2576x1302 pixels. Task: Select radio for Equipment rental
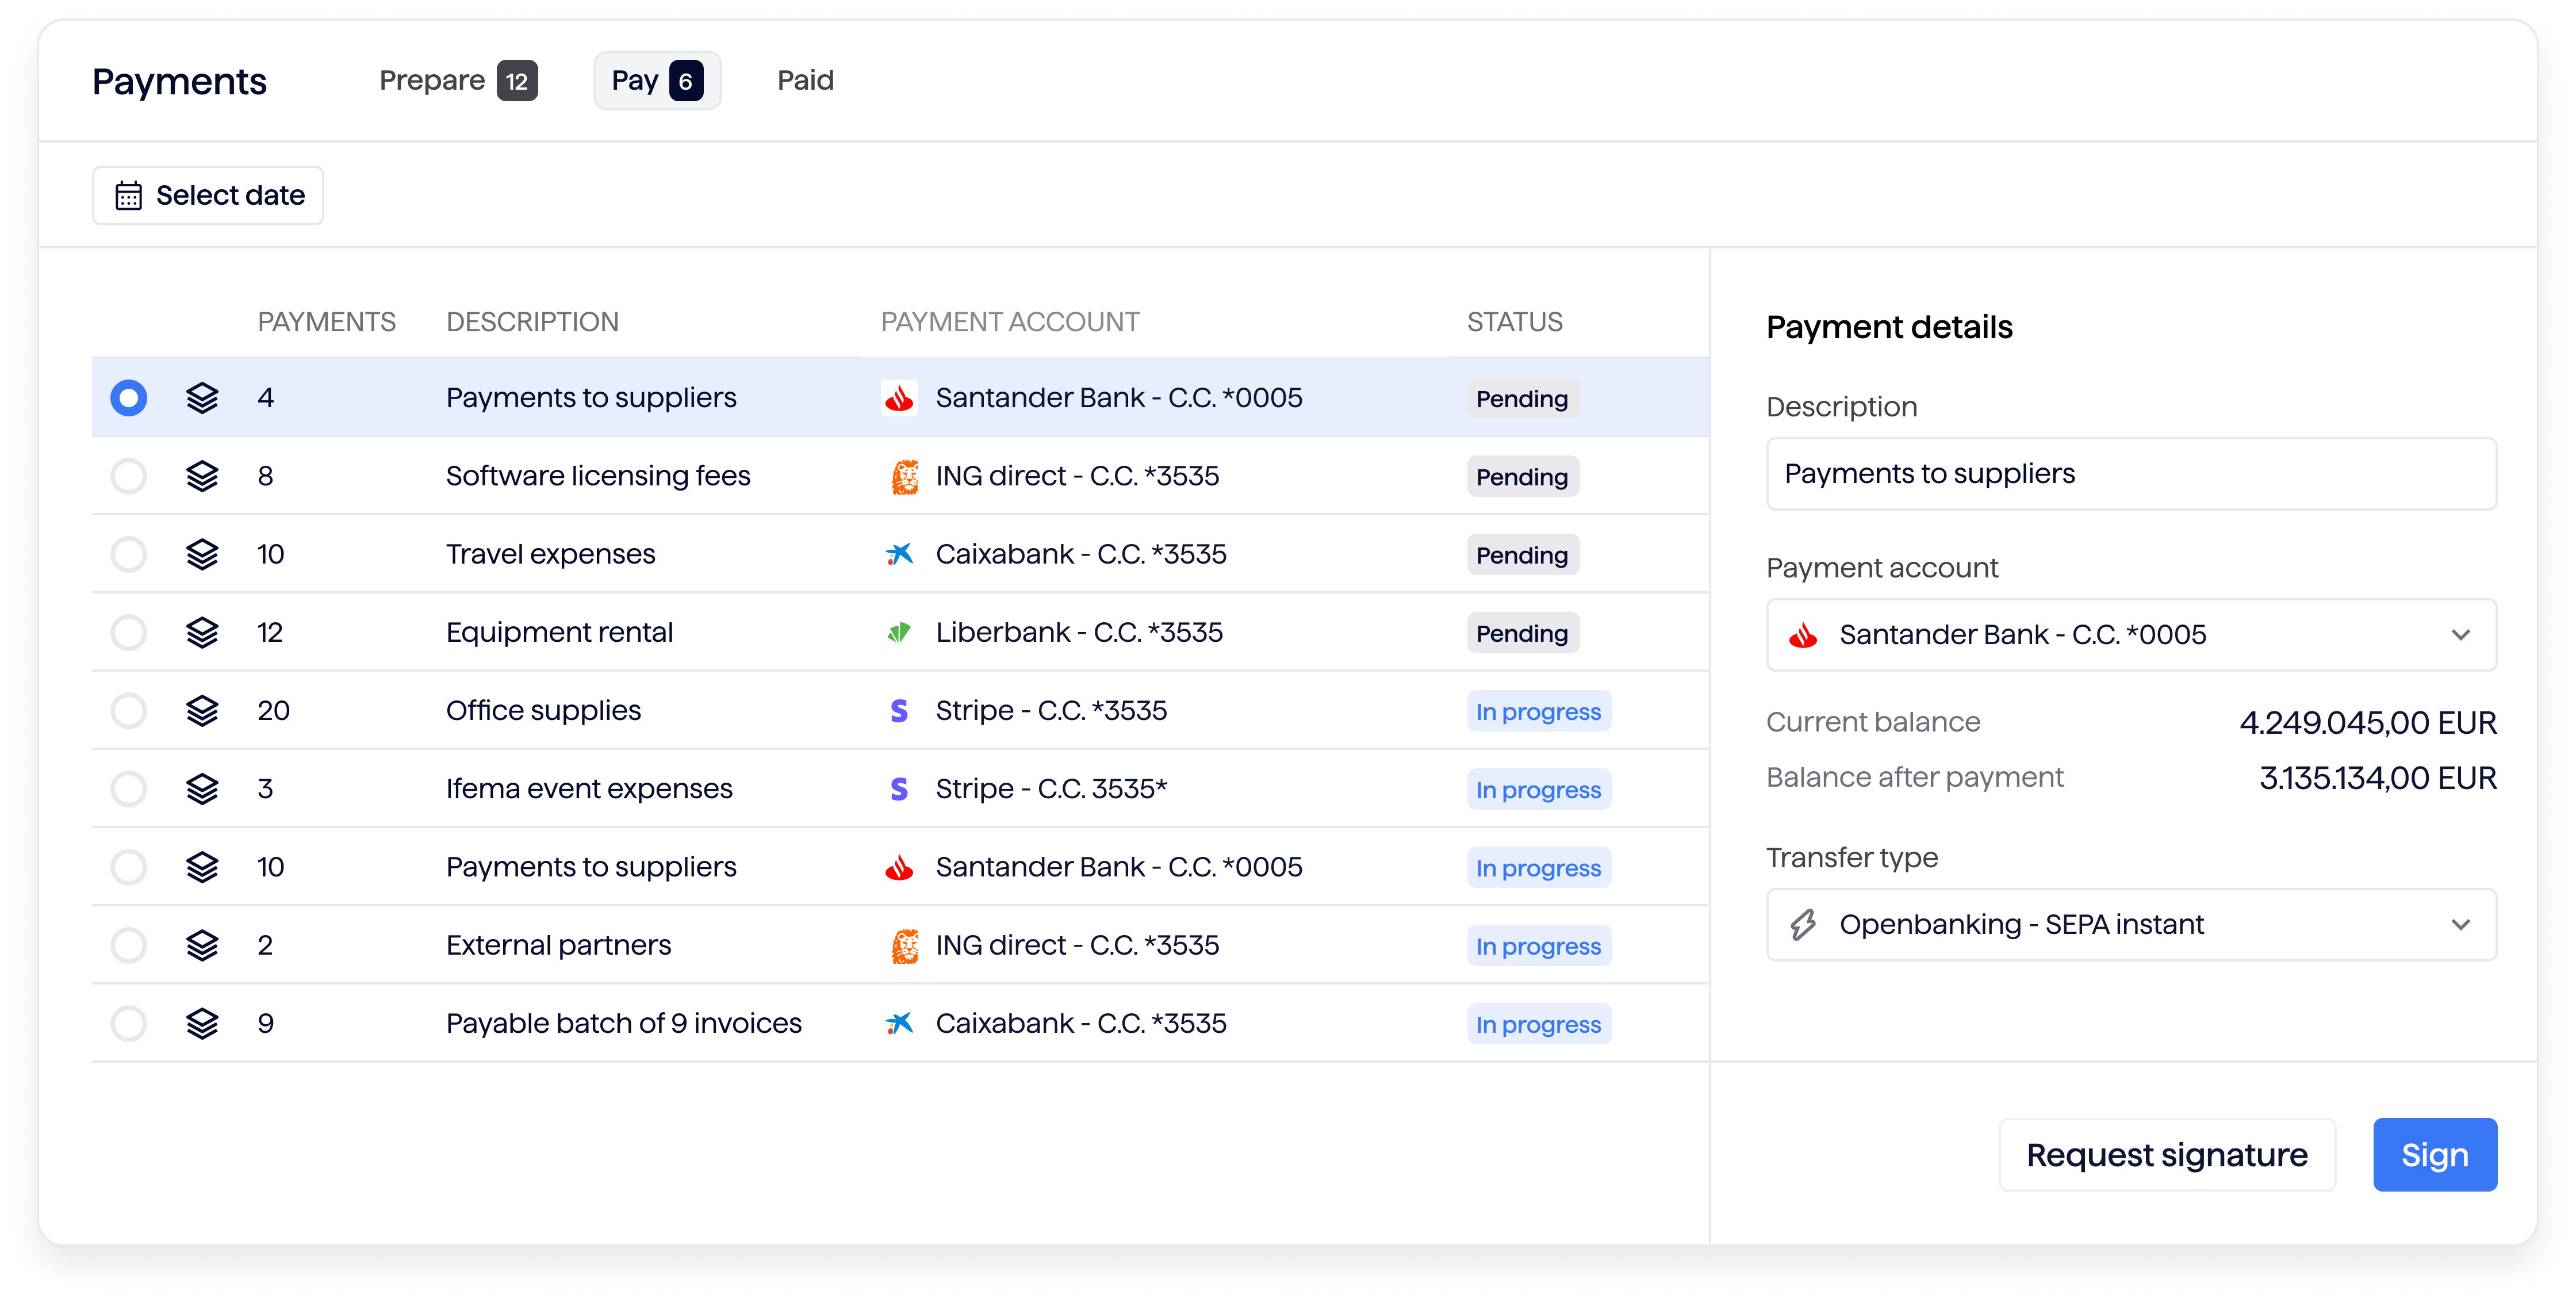[128, 632]
